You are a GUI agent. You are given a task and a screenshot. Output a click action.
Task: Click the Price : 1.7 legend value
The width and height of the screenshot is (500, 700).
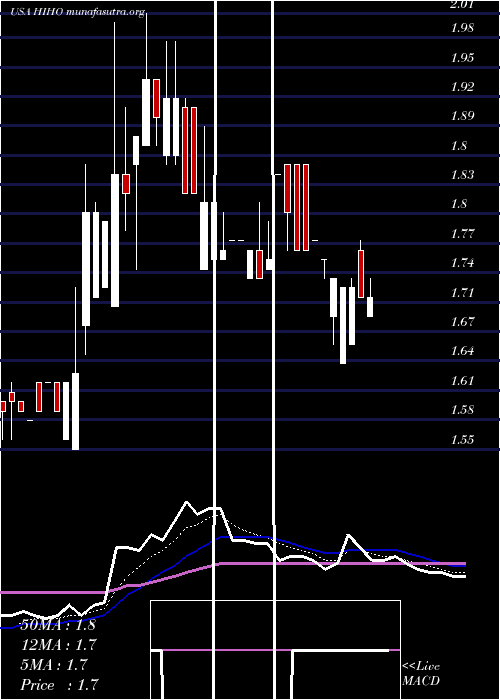[x=59, y=685]
